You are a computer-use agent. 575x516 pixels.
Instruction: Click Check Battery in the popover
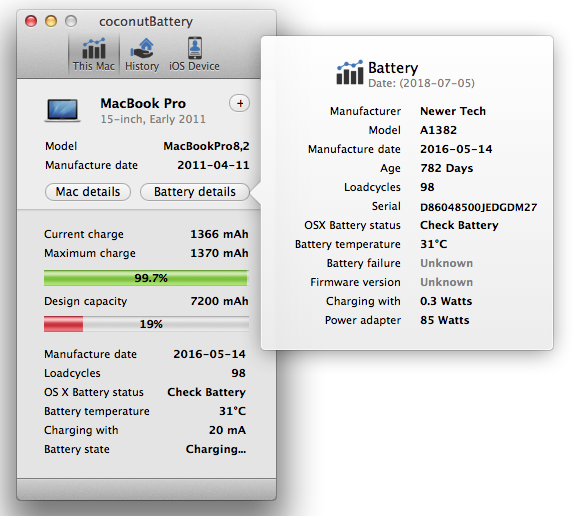click(x=459, y=225)
